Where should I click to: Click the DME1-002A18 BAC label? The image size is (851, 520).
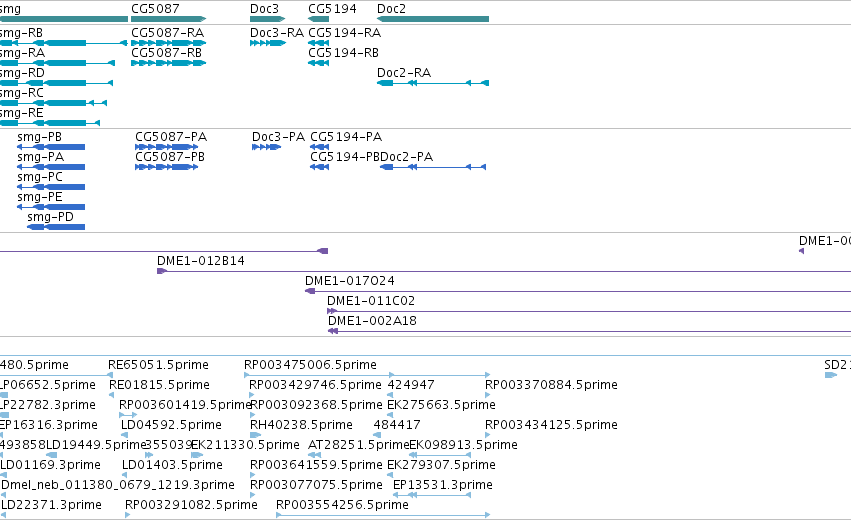372,321
